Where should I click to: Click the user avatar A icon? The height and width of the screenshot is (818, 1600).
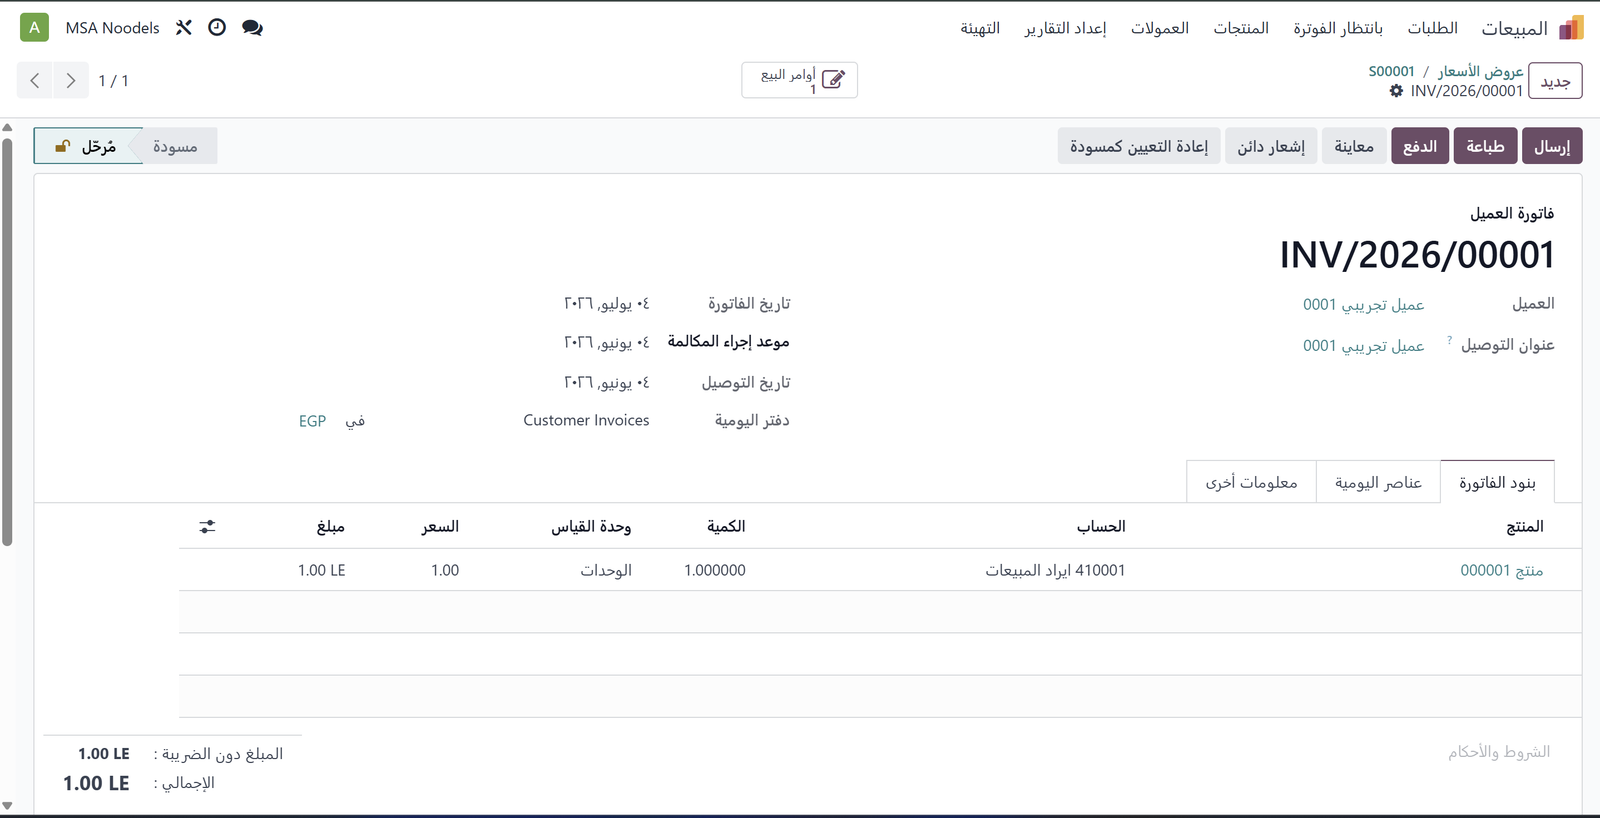(34, 28)
